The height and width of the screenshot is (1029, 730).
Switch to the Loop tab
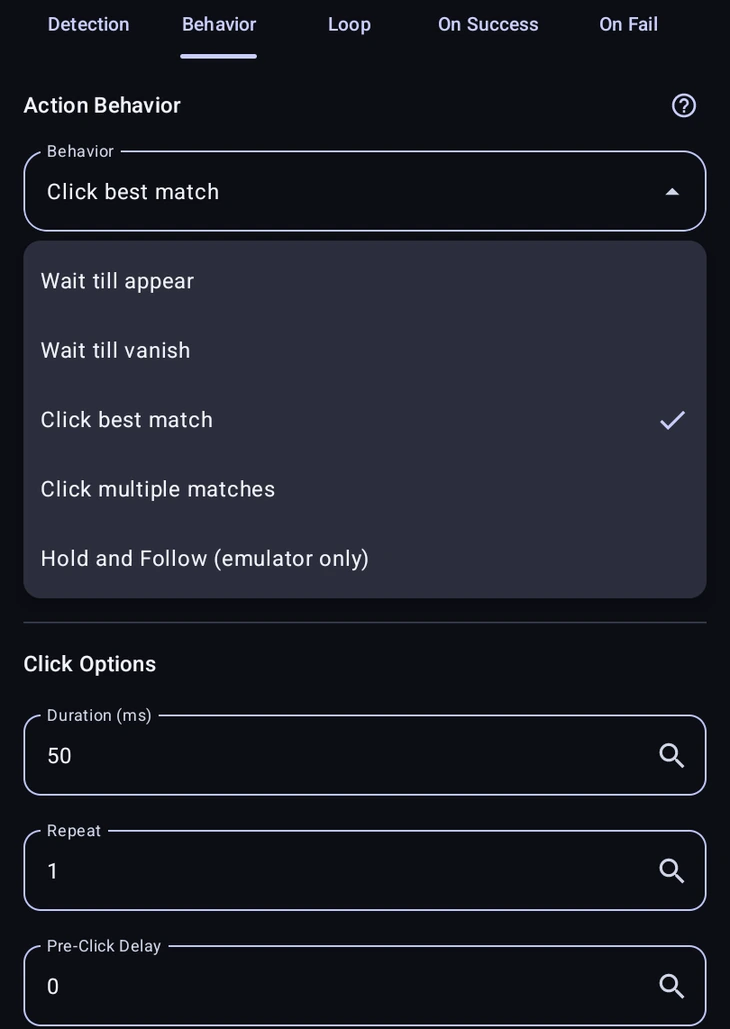pyautogui.click(x=349, y=25)
